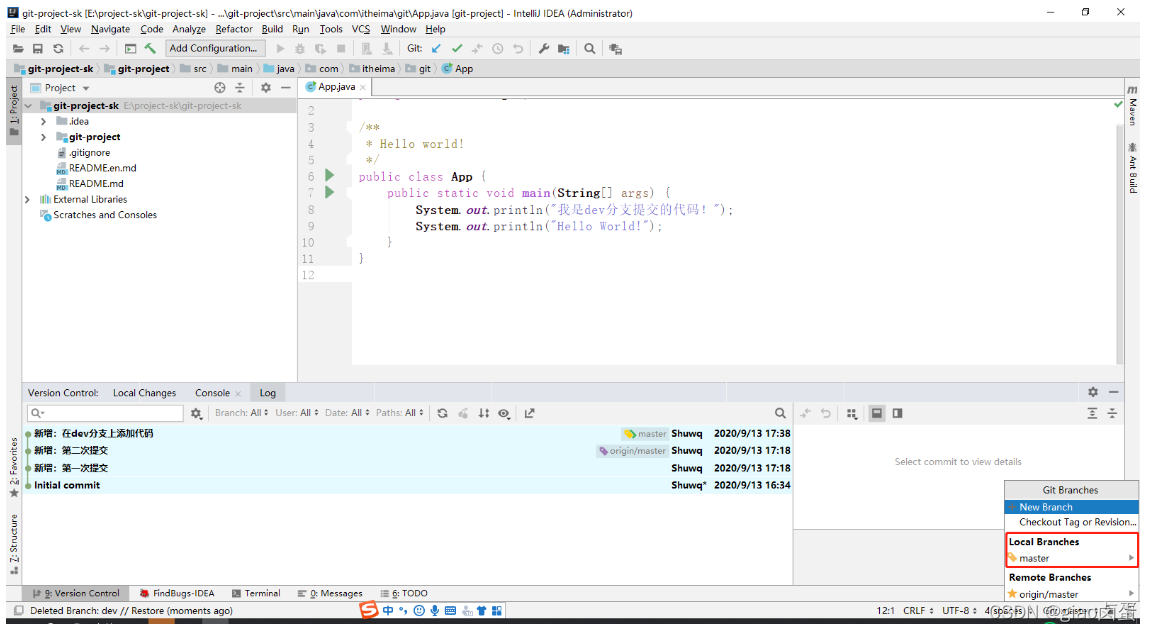
Task: Select New Branch in Git Branches popup
Action: coord(1071,507)
